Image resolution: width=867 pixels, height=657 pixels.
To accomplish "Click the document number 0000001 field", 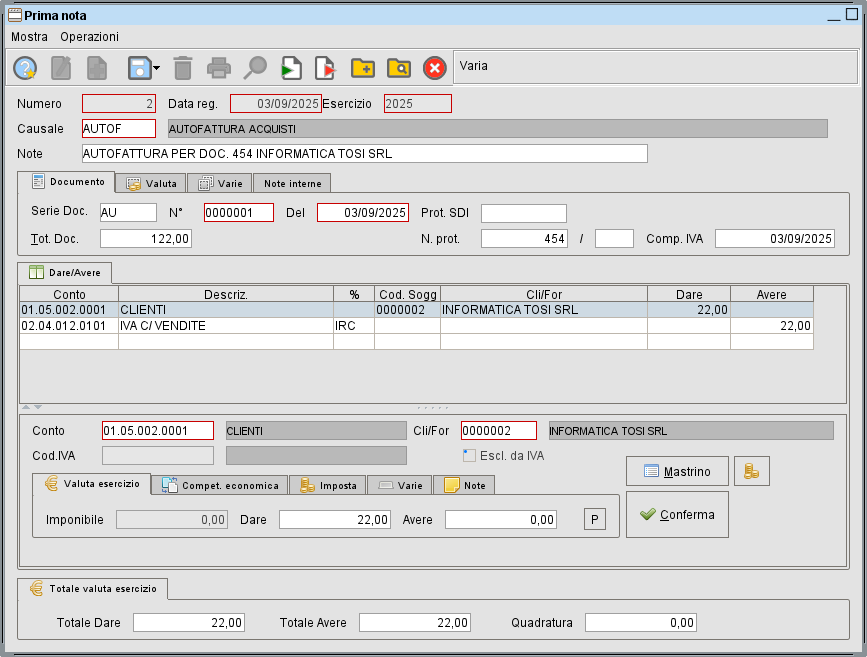I will [x=239, y=212].
